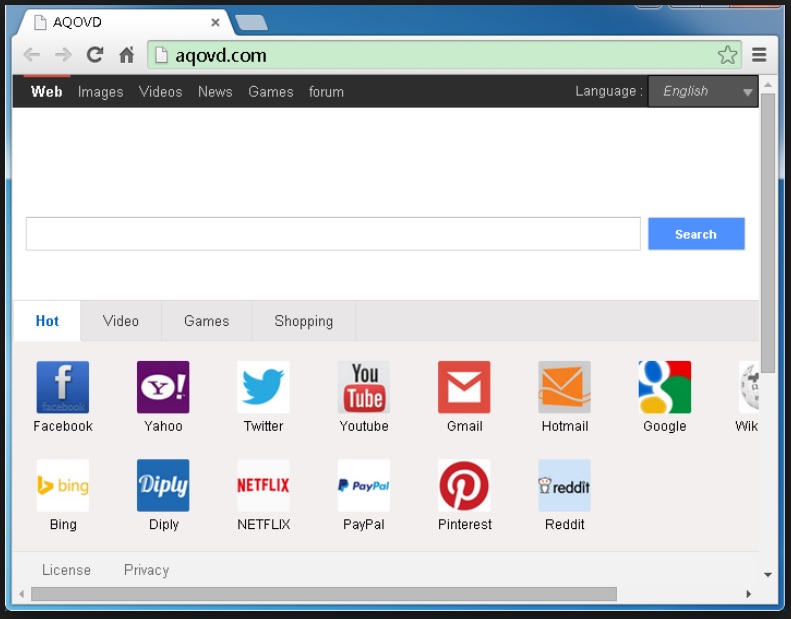Open the NETFLIX shortcut icon
791x619 pixels.
[263, 485]
